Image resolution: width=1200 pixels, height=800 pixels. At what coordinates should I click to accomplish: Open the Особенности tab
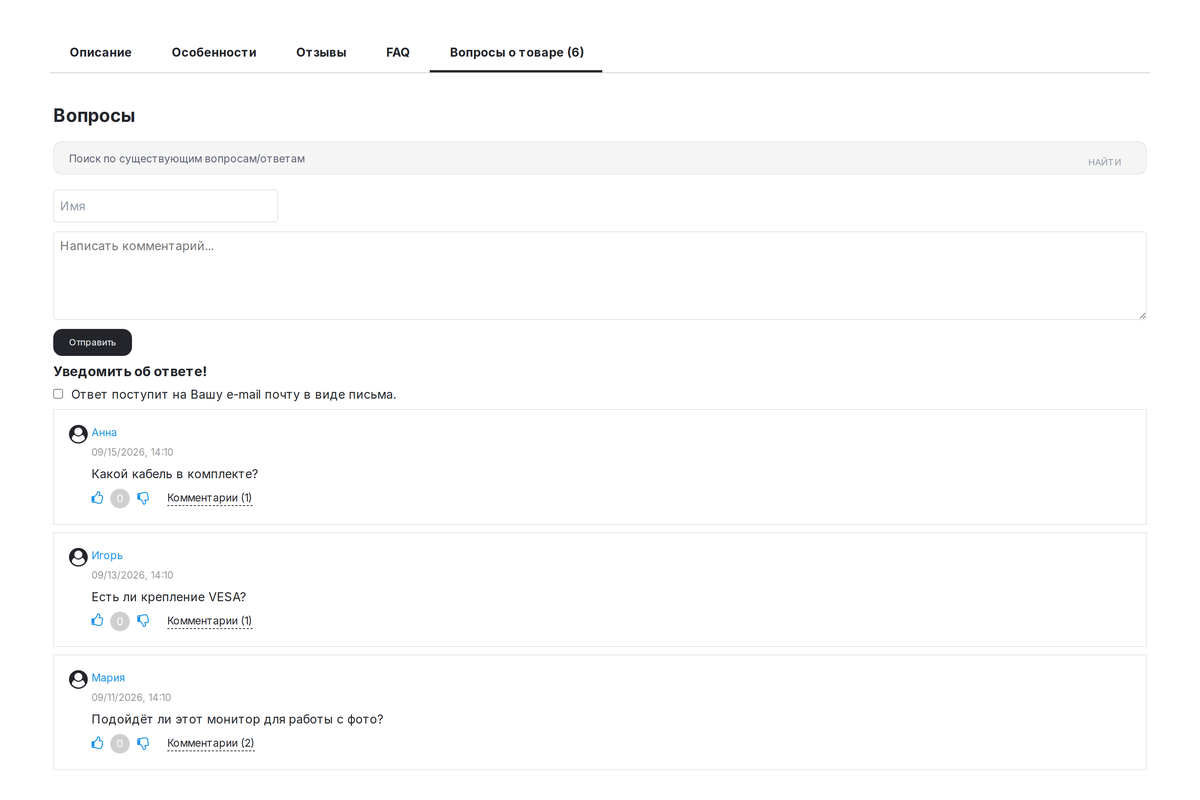point(214,52)
